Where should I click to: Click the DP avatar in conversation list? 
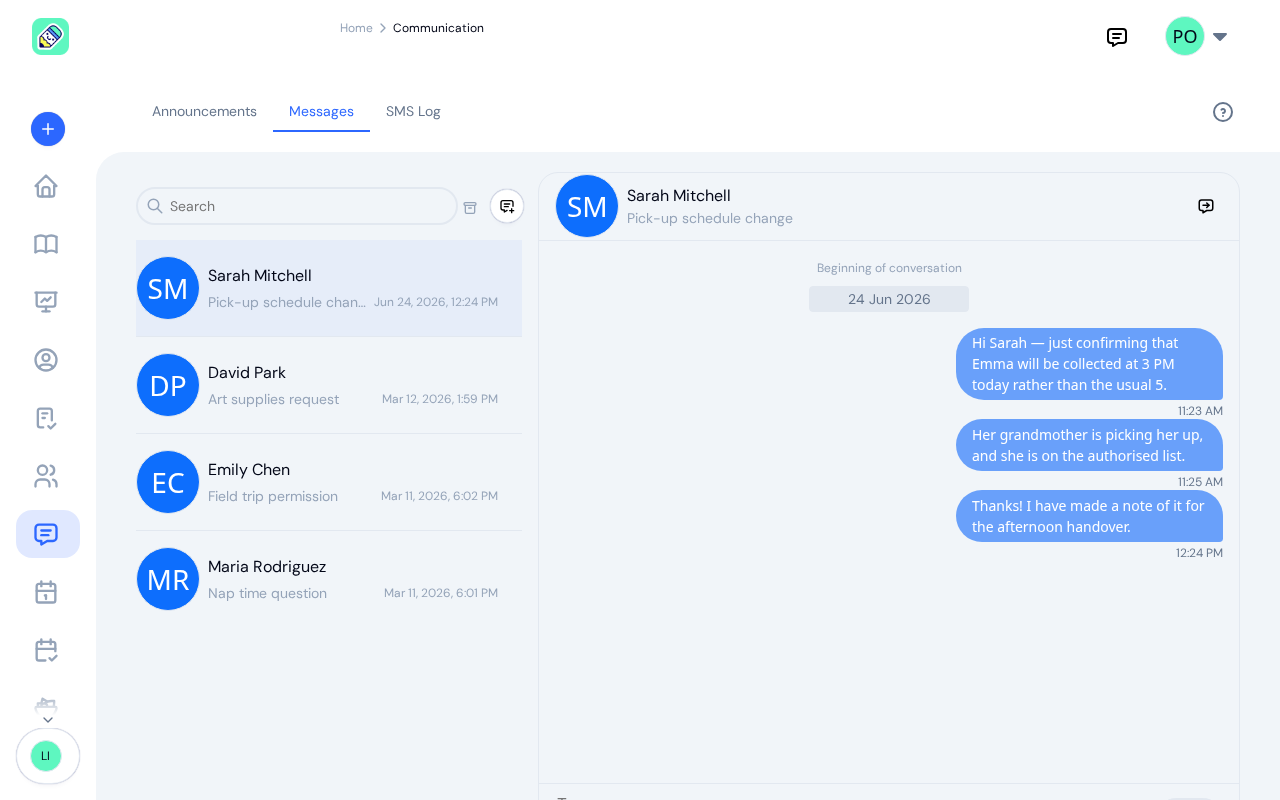[x=168, y=385]
